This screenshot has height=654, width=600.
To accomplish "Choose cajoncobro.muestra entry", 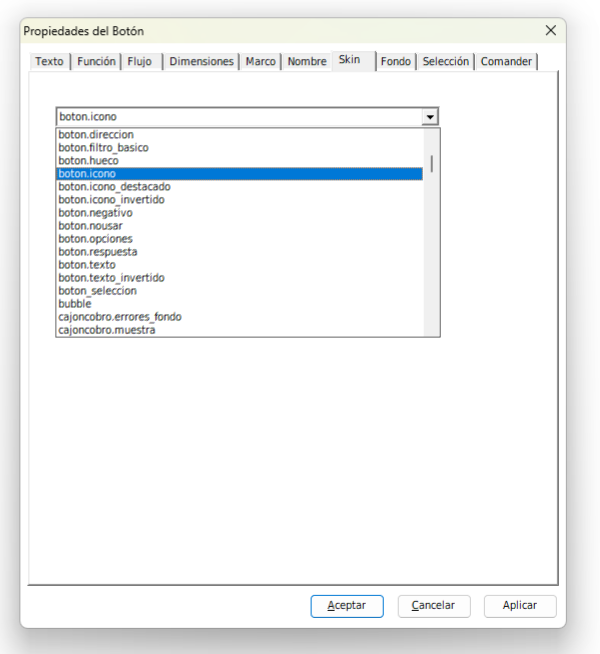I will pyautogui.click(x=240, y=330).
